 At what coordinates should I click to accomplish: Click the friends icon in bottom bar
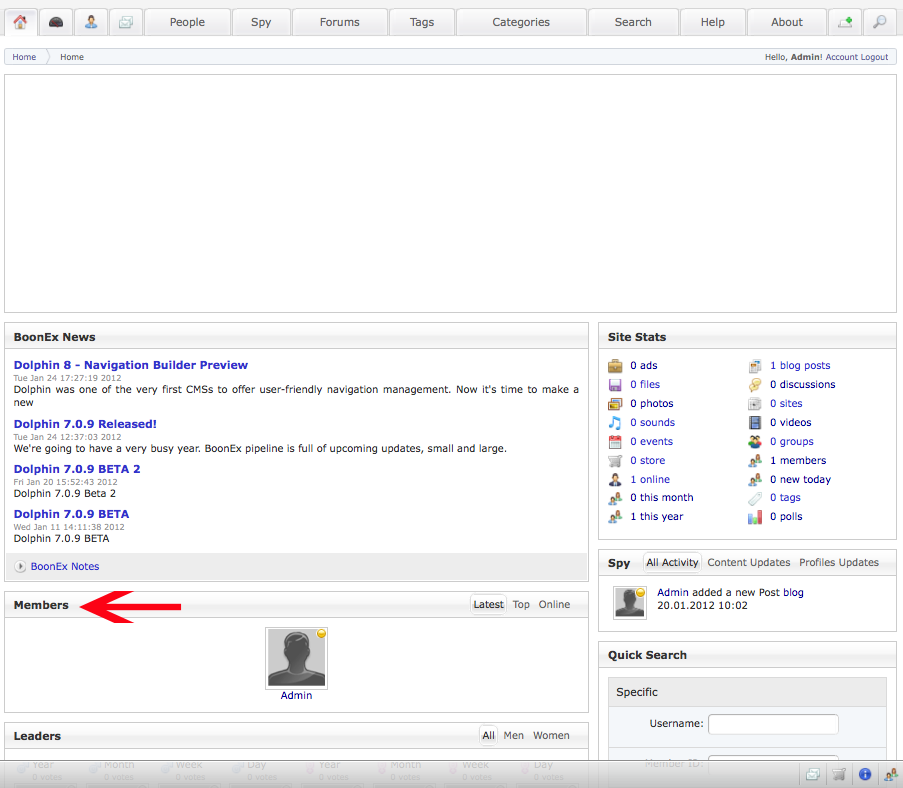click(890, 774)
